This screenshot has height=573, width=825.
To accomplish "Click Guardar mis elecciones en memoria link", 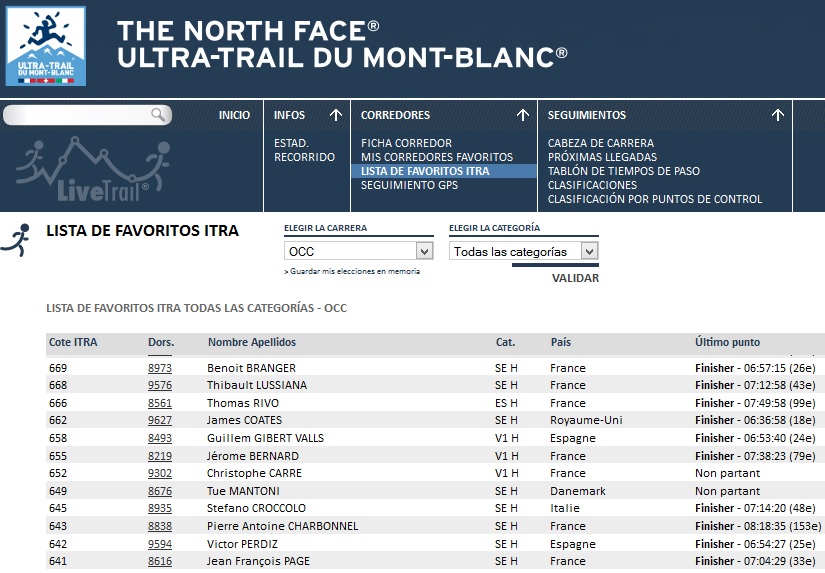I will 354,271.
